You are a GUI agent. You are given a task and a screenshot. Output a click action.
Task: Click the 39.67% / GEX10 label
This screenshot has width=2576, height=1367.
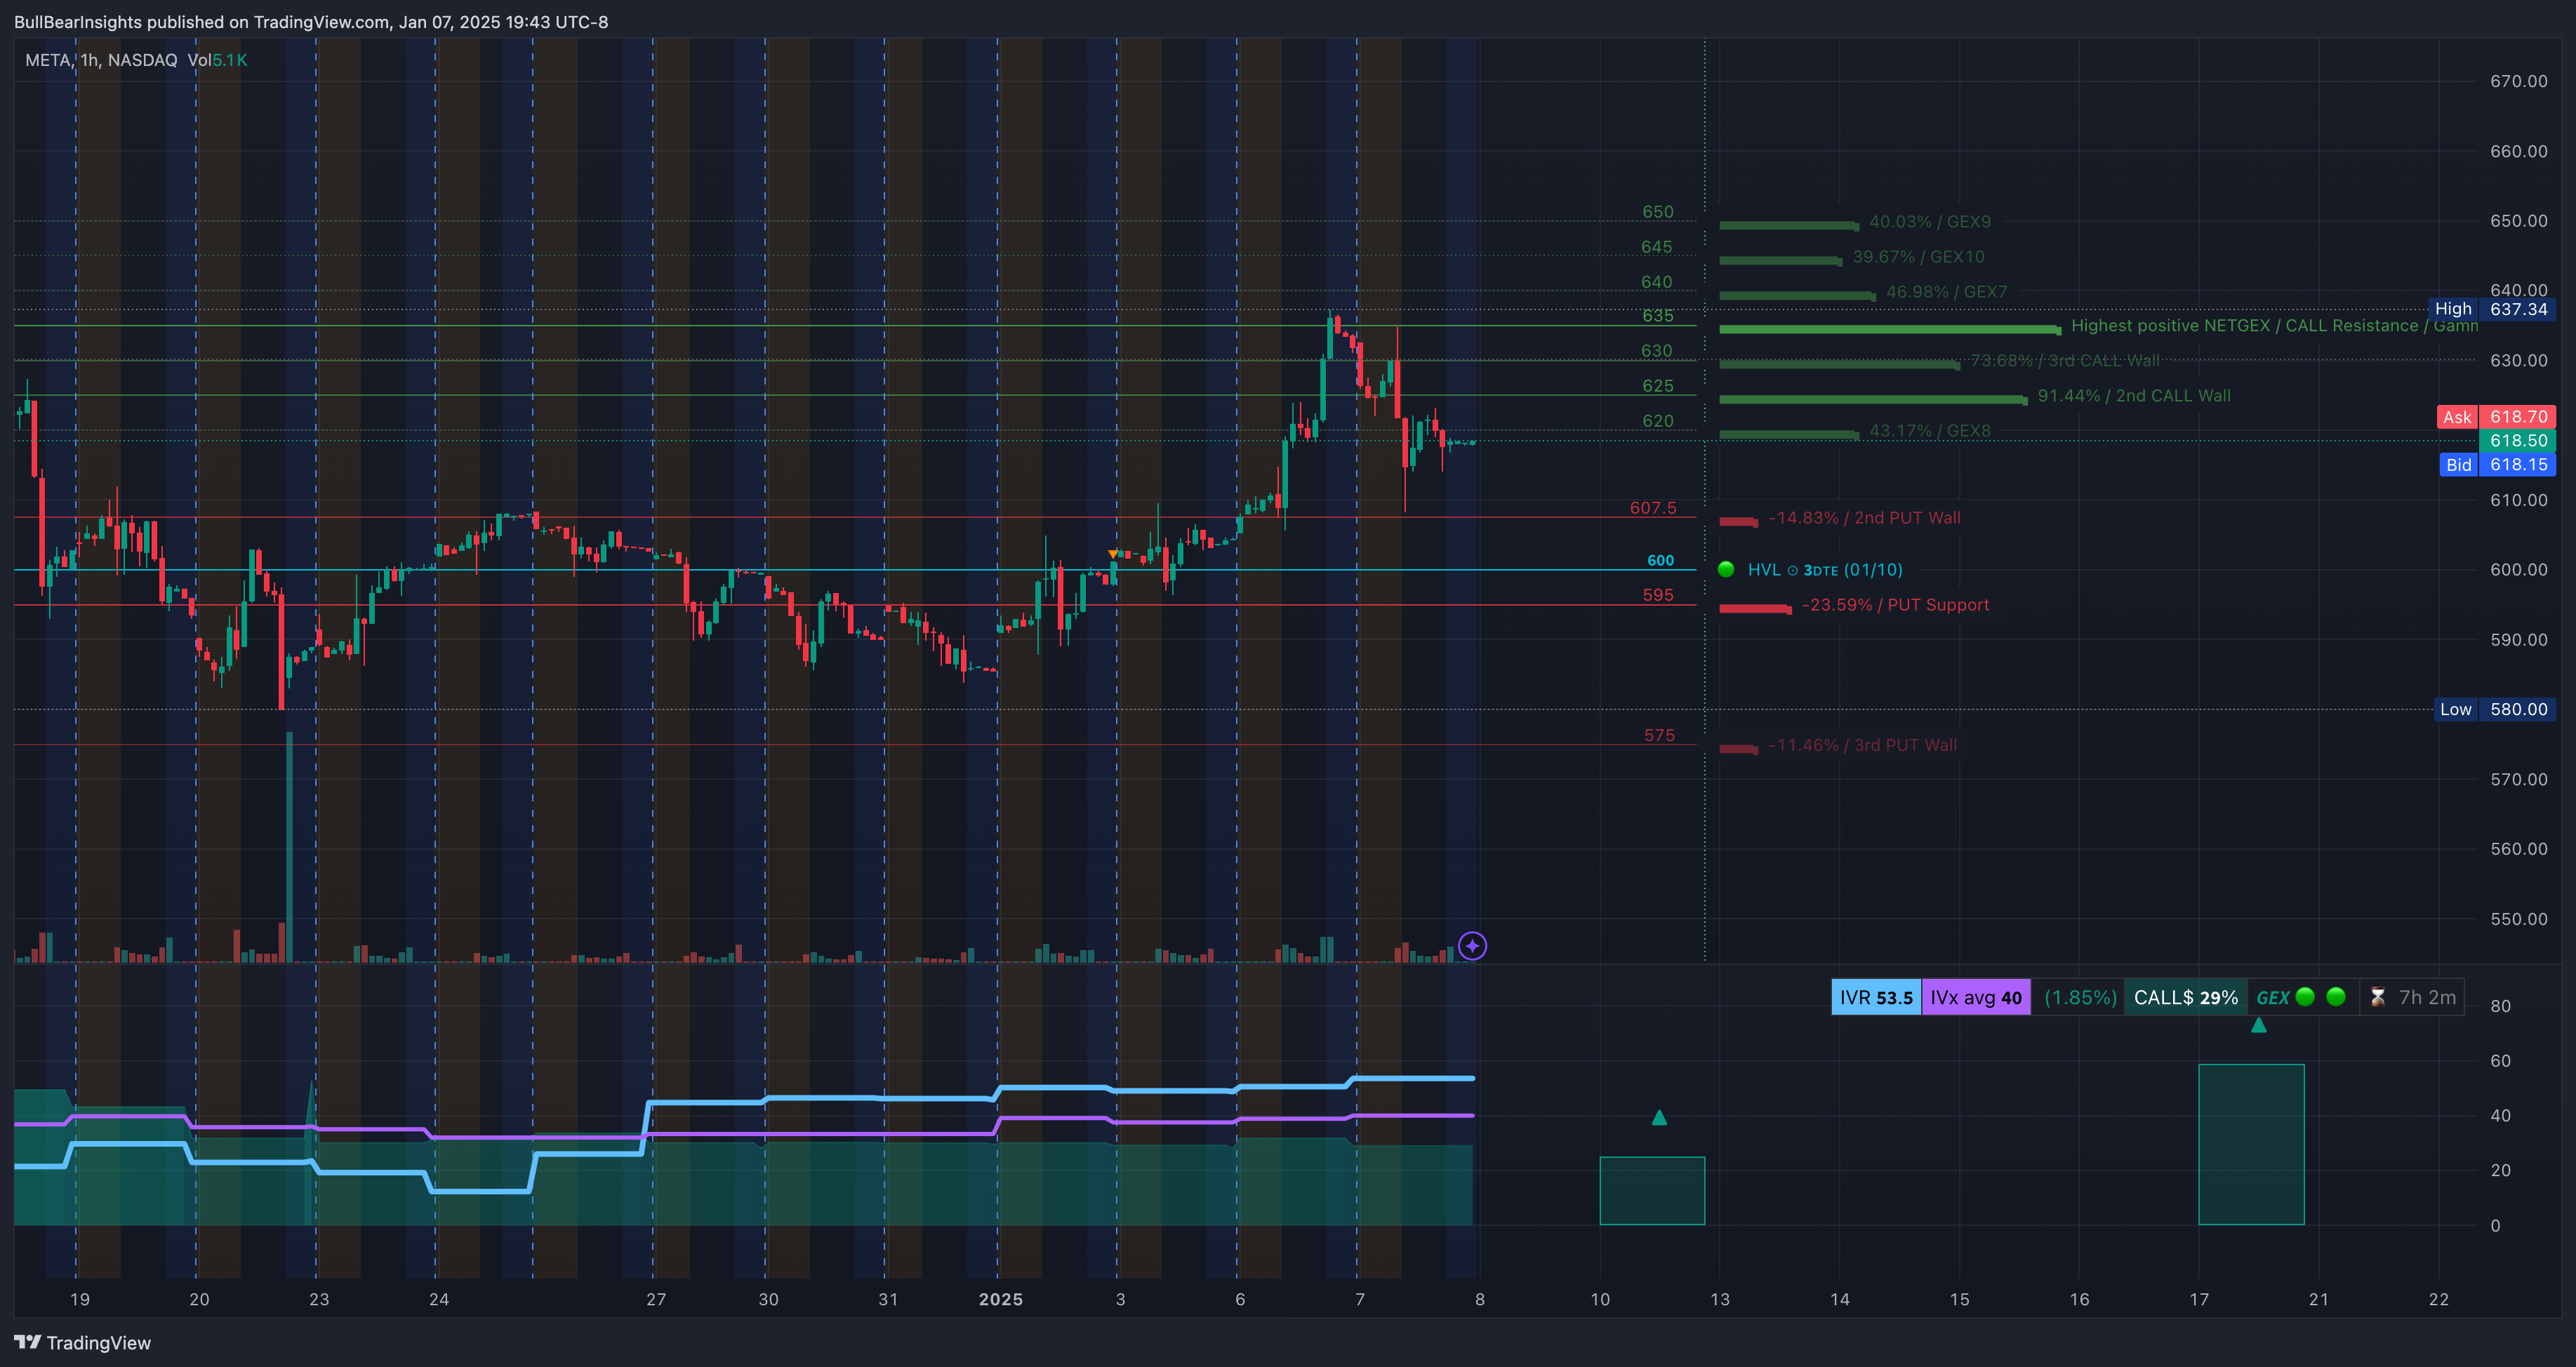pyautogui.click(x=1918, y=256)
